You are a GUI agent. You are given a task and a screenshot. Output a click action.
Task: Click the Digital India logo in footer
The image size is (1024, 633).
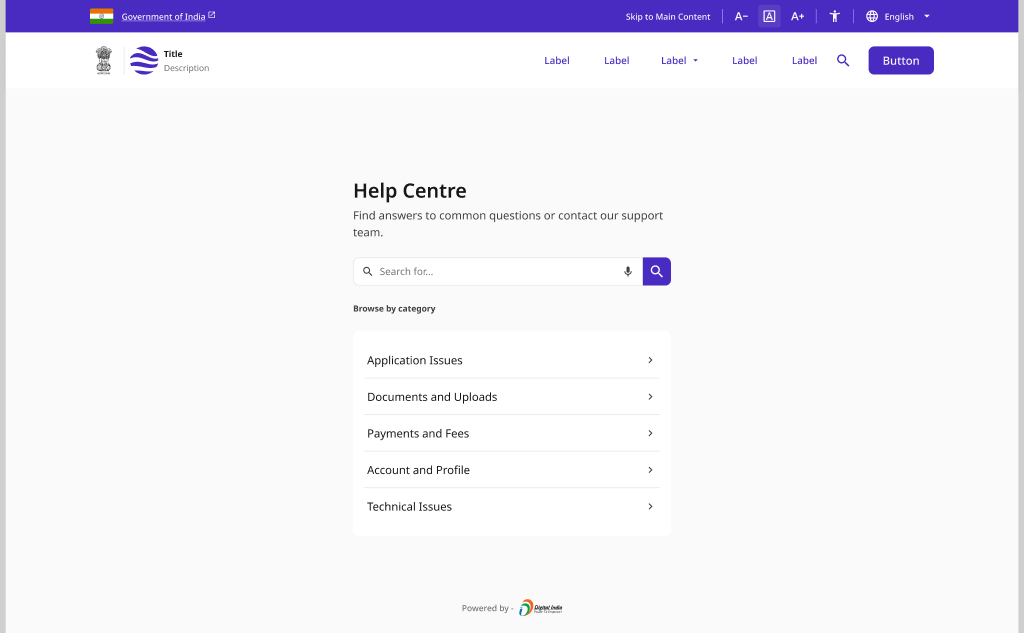[x=541, y=608]
